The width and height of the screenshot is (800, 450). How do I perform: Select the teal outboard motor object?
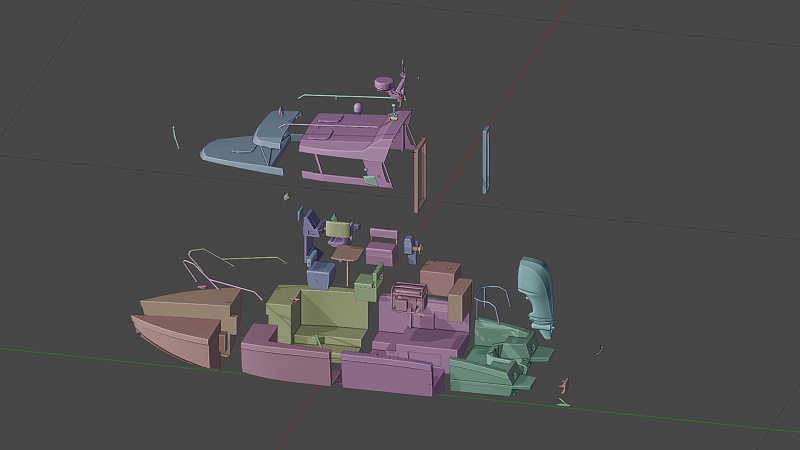point(537,297)
